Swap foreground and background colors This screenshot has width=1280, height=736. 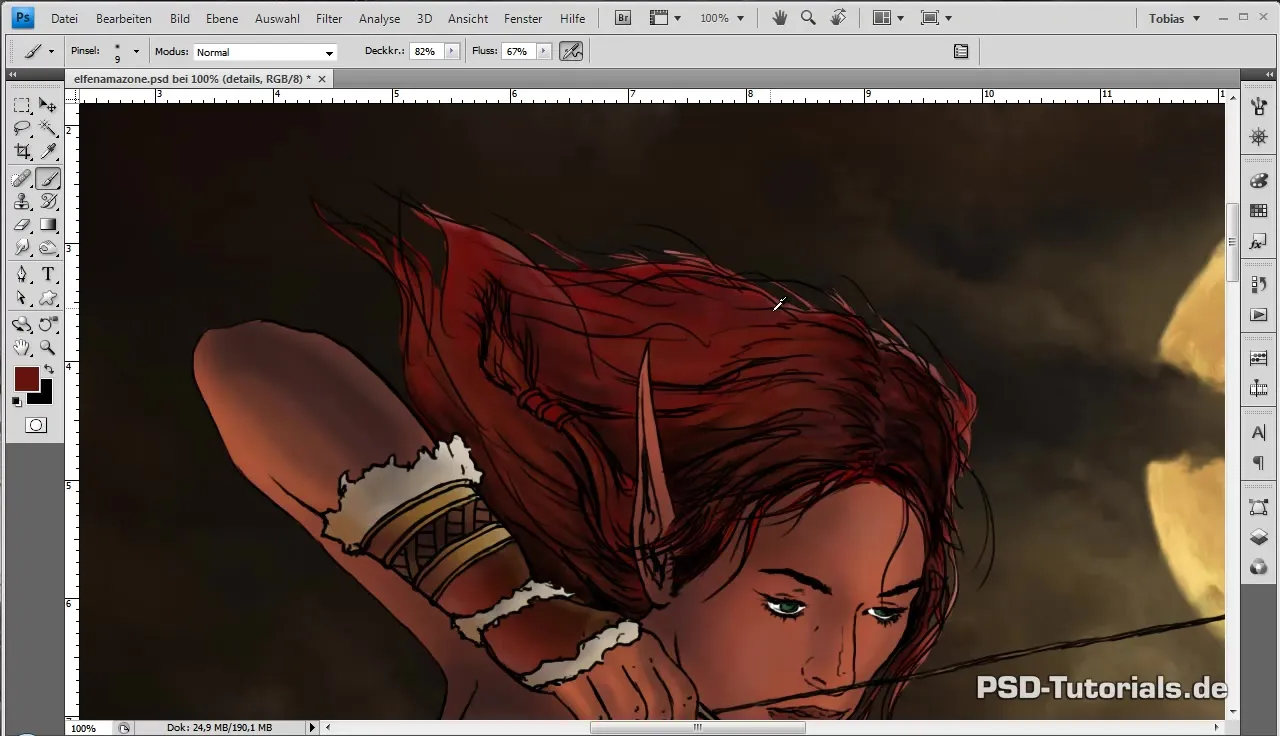pyautogui.click(x=49, y=370)
